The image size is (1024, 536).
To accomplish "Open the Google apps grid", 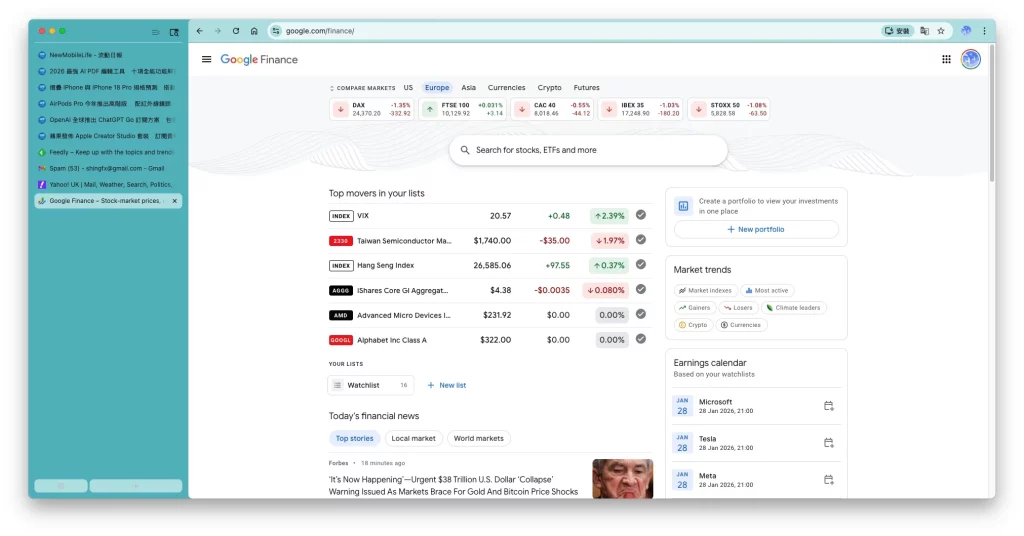I will click(946, 59).
